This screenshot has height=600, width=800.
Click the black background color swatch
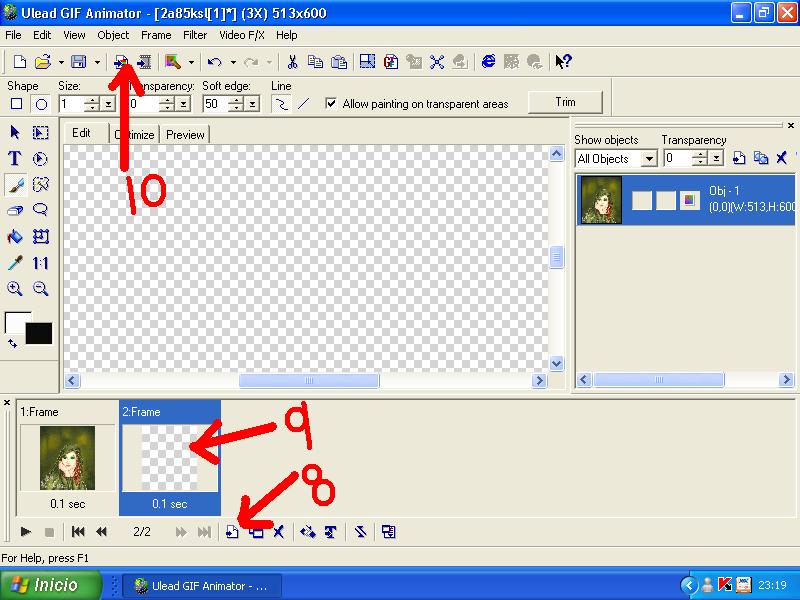click(39, 333)
